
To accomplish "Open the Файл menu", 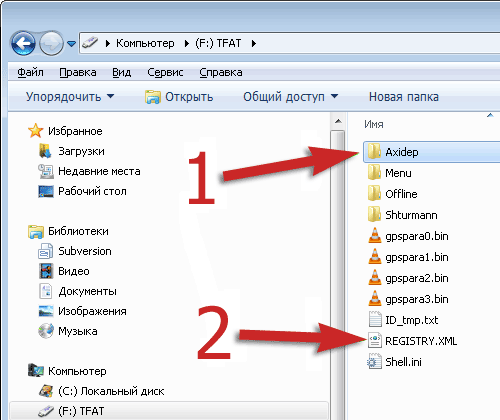I will point(30,72).
